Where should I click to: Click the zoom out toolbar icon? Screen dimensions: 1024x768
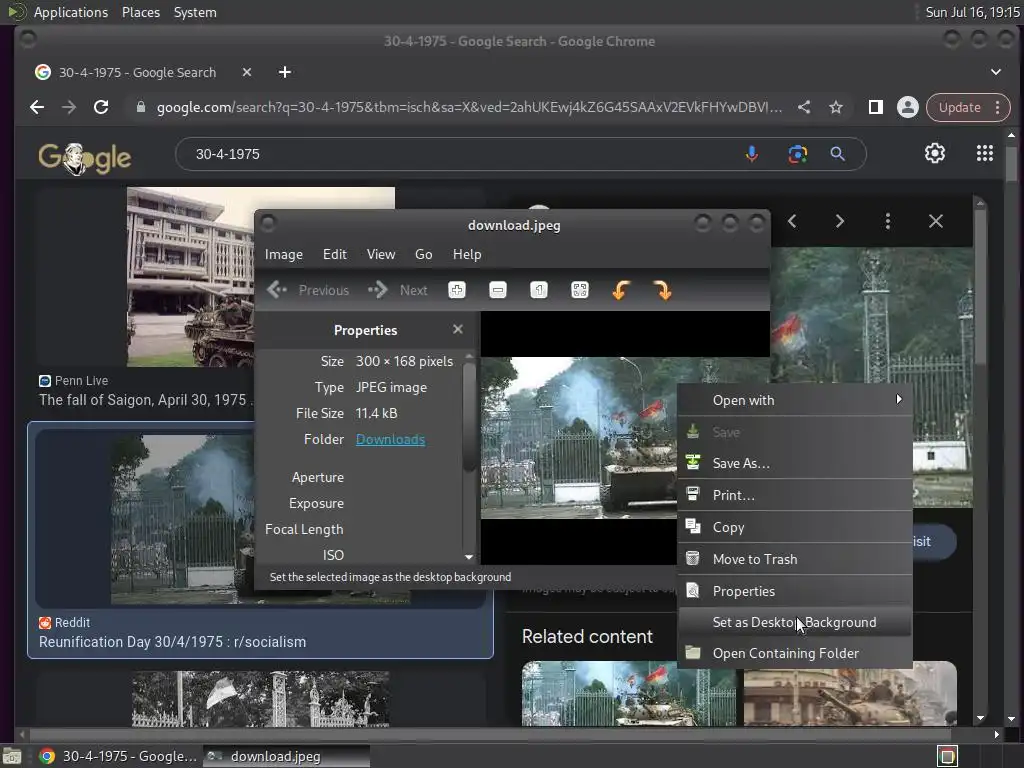click(x=498, y=290)
